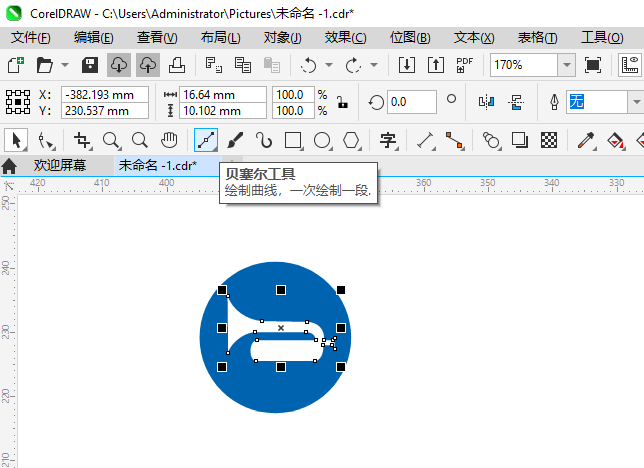
Task: Select the Parallel Dimension tool
Action: tap(426, 141)
